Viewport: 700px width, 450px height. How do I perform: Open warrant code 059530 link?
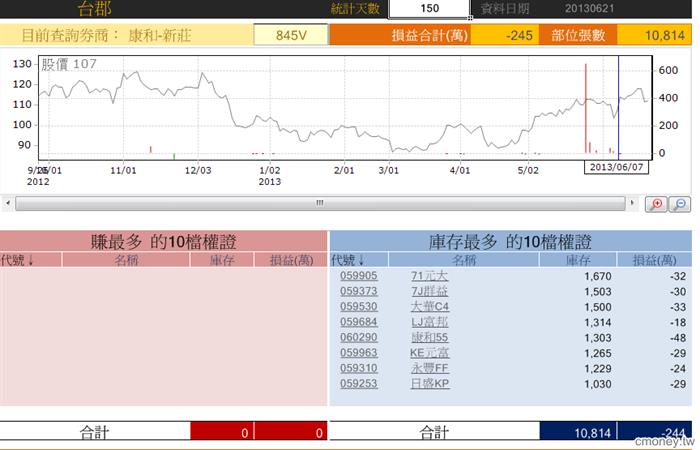[x=358, y=306]
